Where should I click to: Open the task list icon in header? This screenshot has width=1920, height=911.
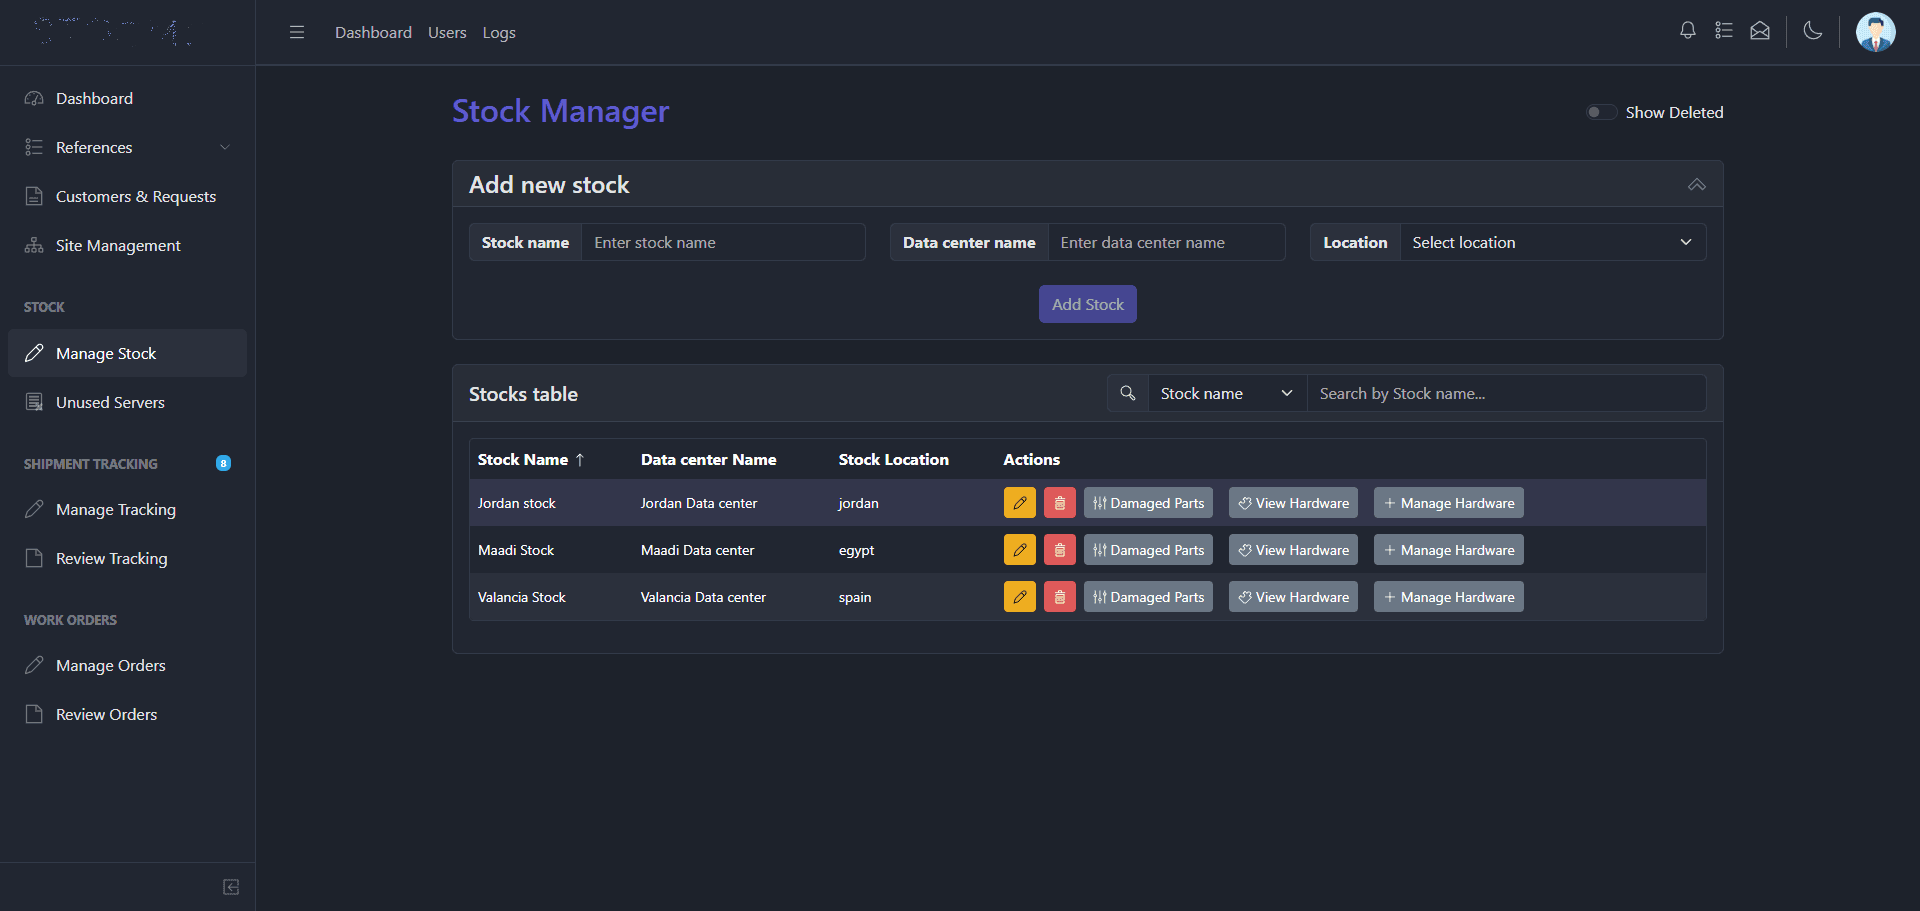click(x=1724, y=31)
